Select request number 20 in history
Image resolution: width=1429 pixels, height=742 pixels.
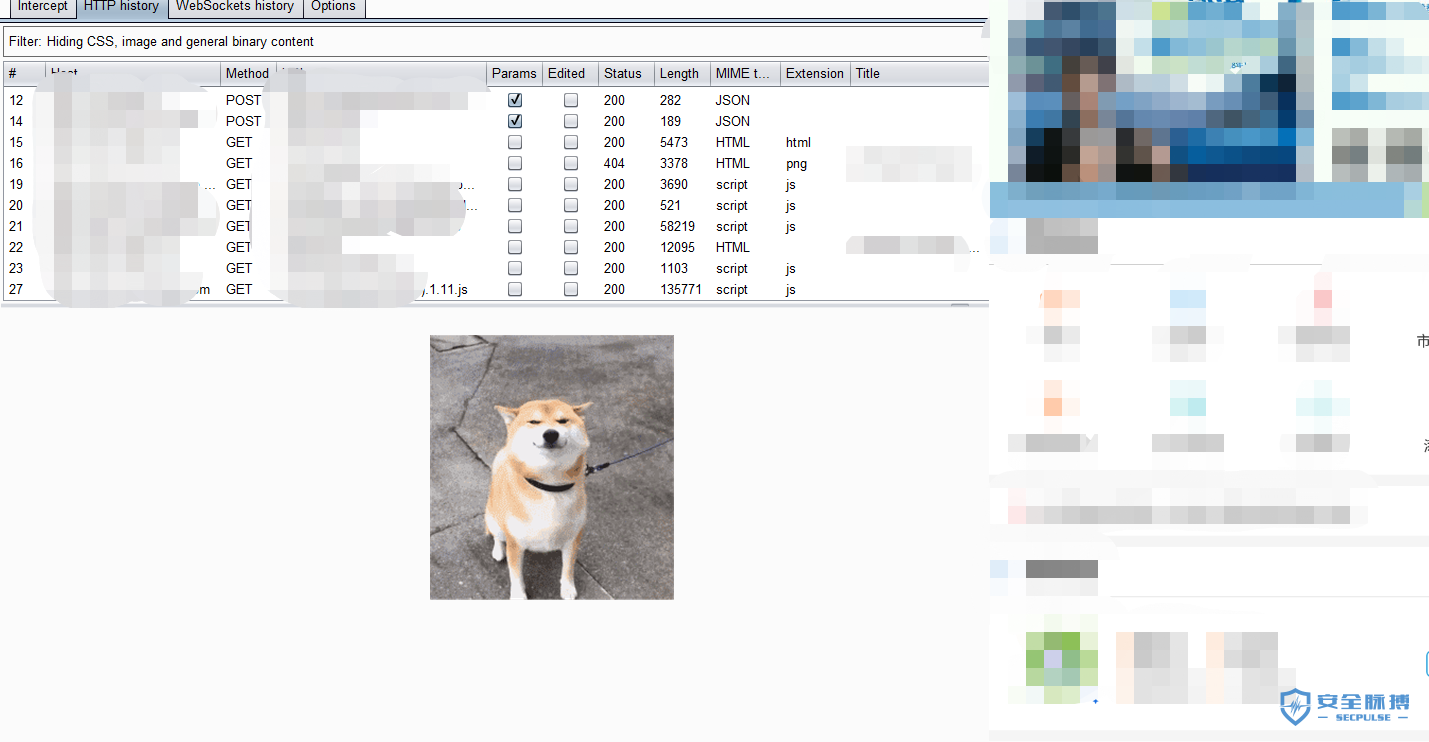[16, 205]
